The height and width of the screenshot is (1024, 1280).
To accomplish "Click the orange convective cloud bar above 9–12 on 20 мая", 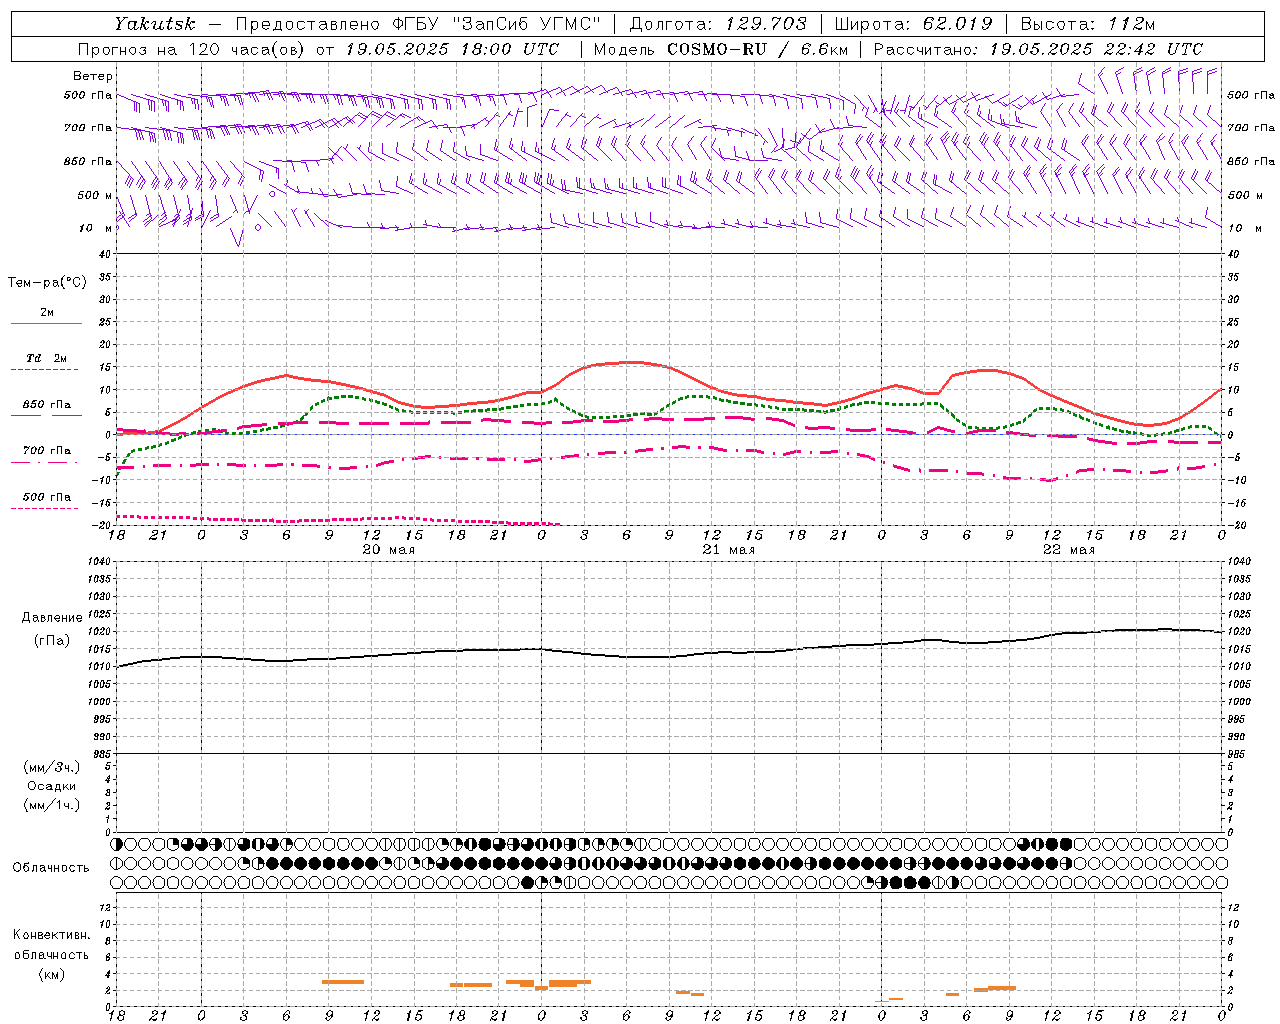I will 343,982.
